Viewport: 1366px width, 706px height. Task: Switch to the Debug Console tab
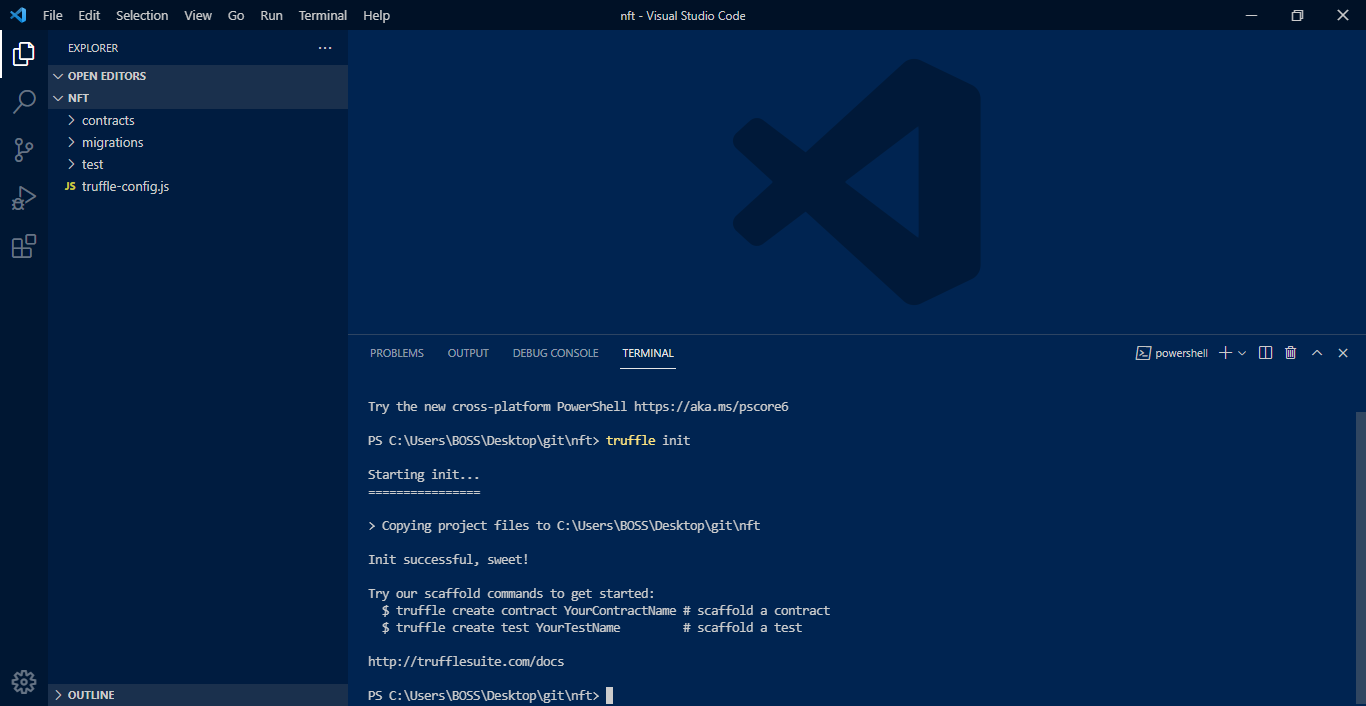(555, 353)
